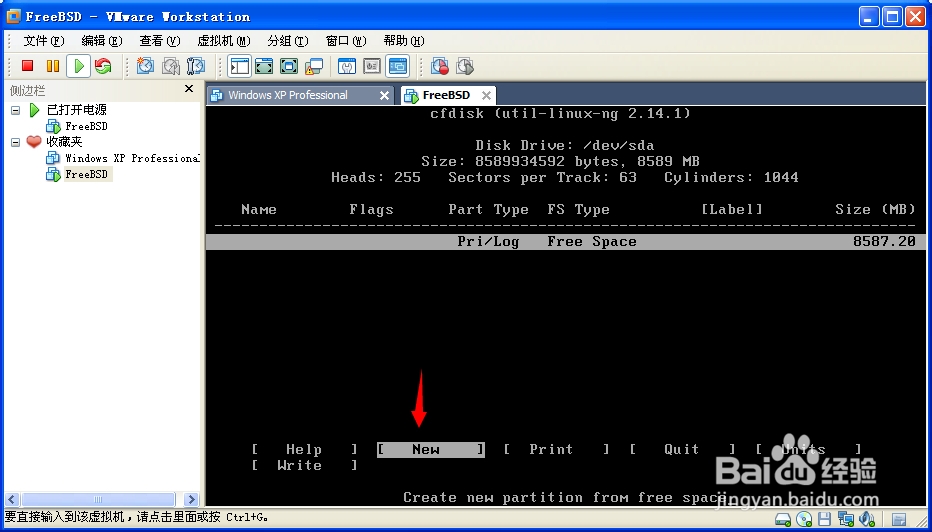Click the 侧边栏 sidebar header label
Screen dimensions: 932x532
point(27,90)
